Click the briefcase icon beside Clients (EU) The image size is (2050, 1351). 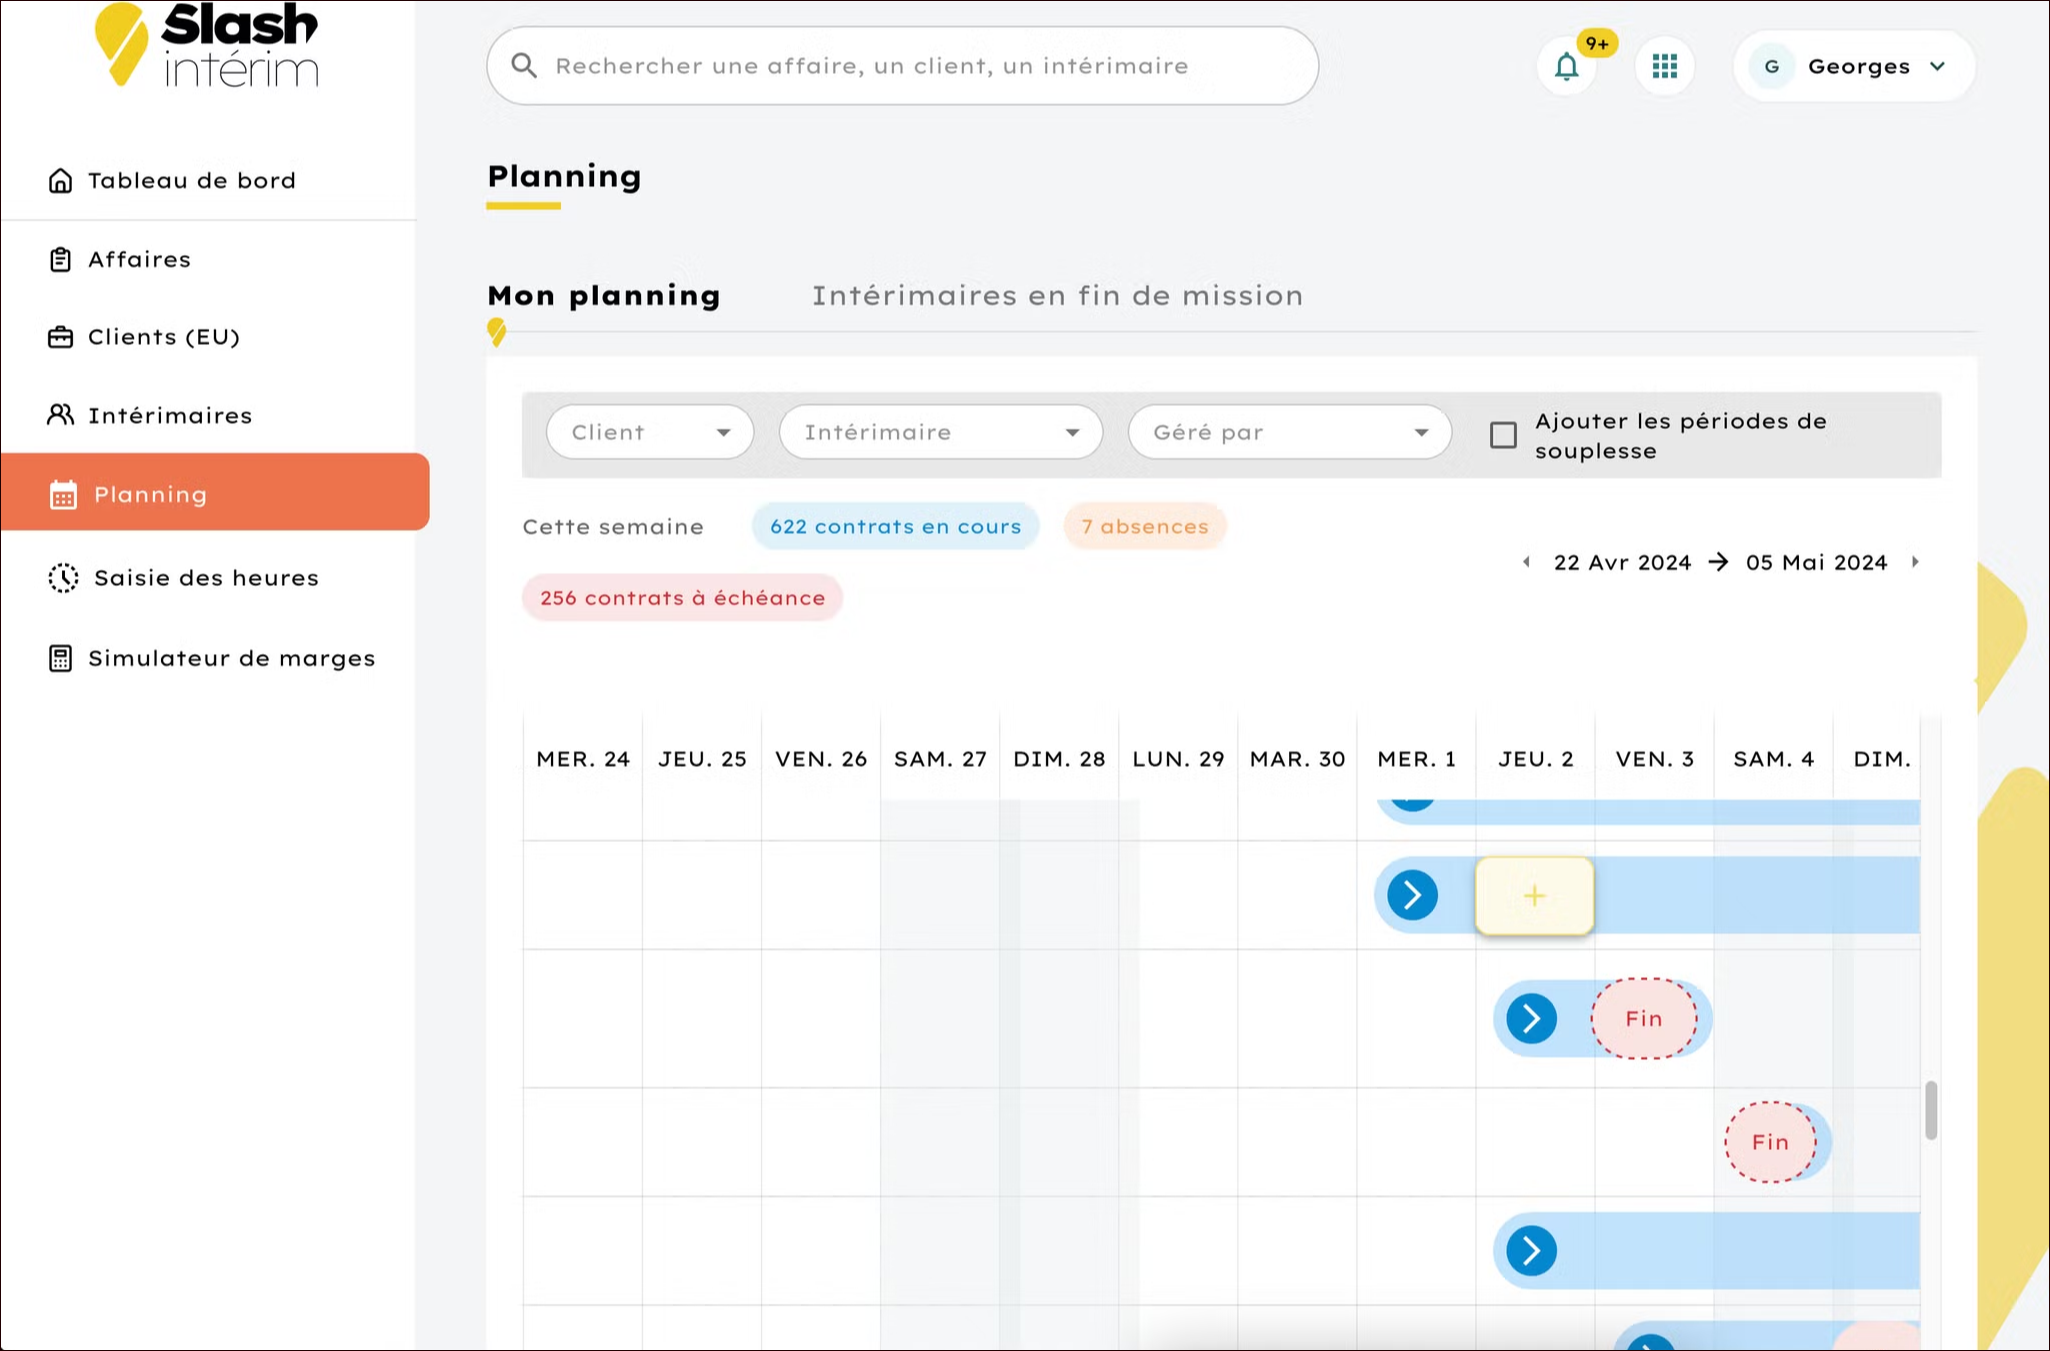pos(61,337)
